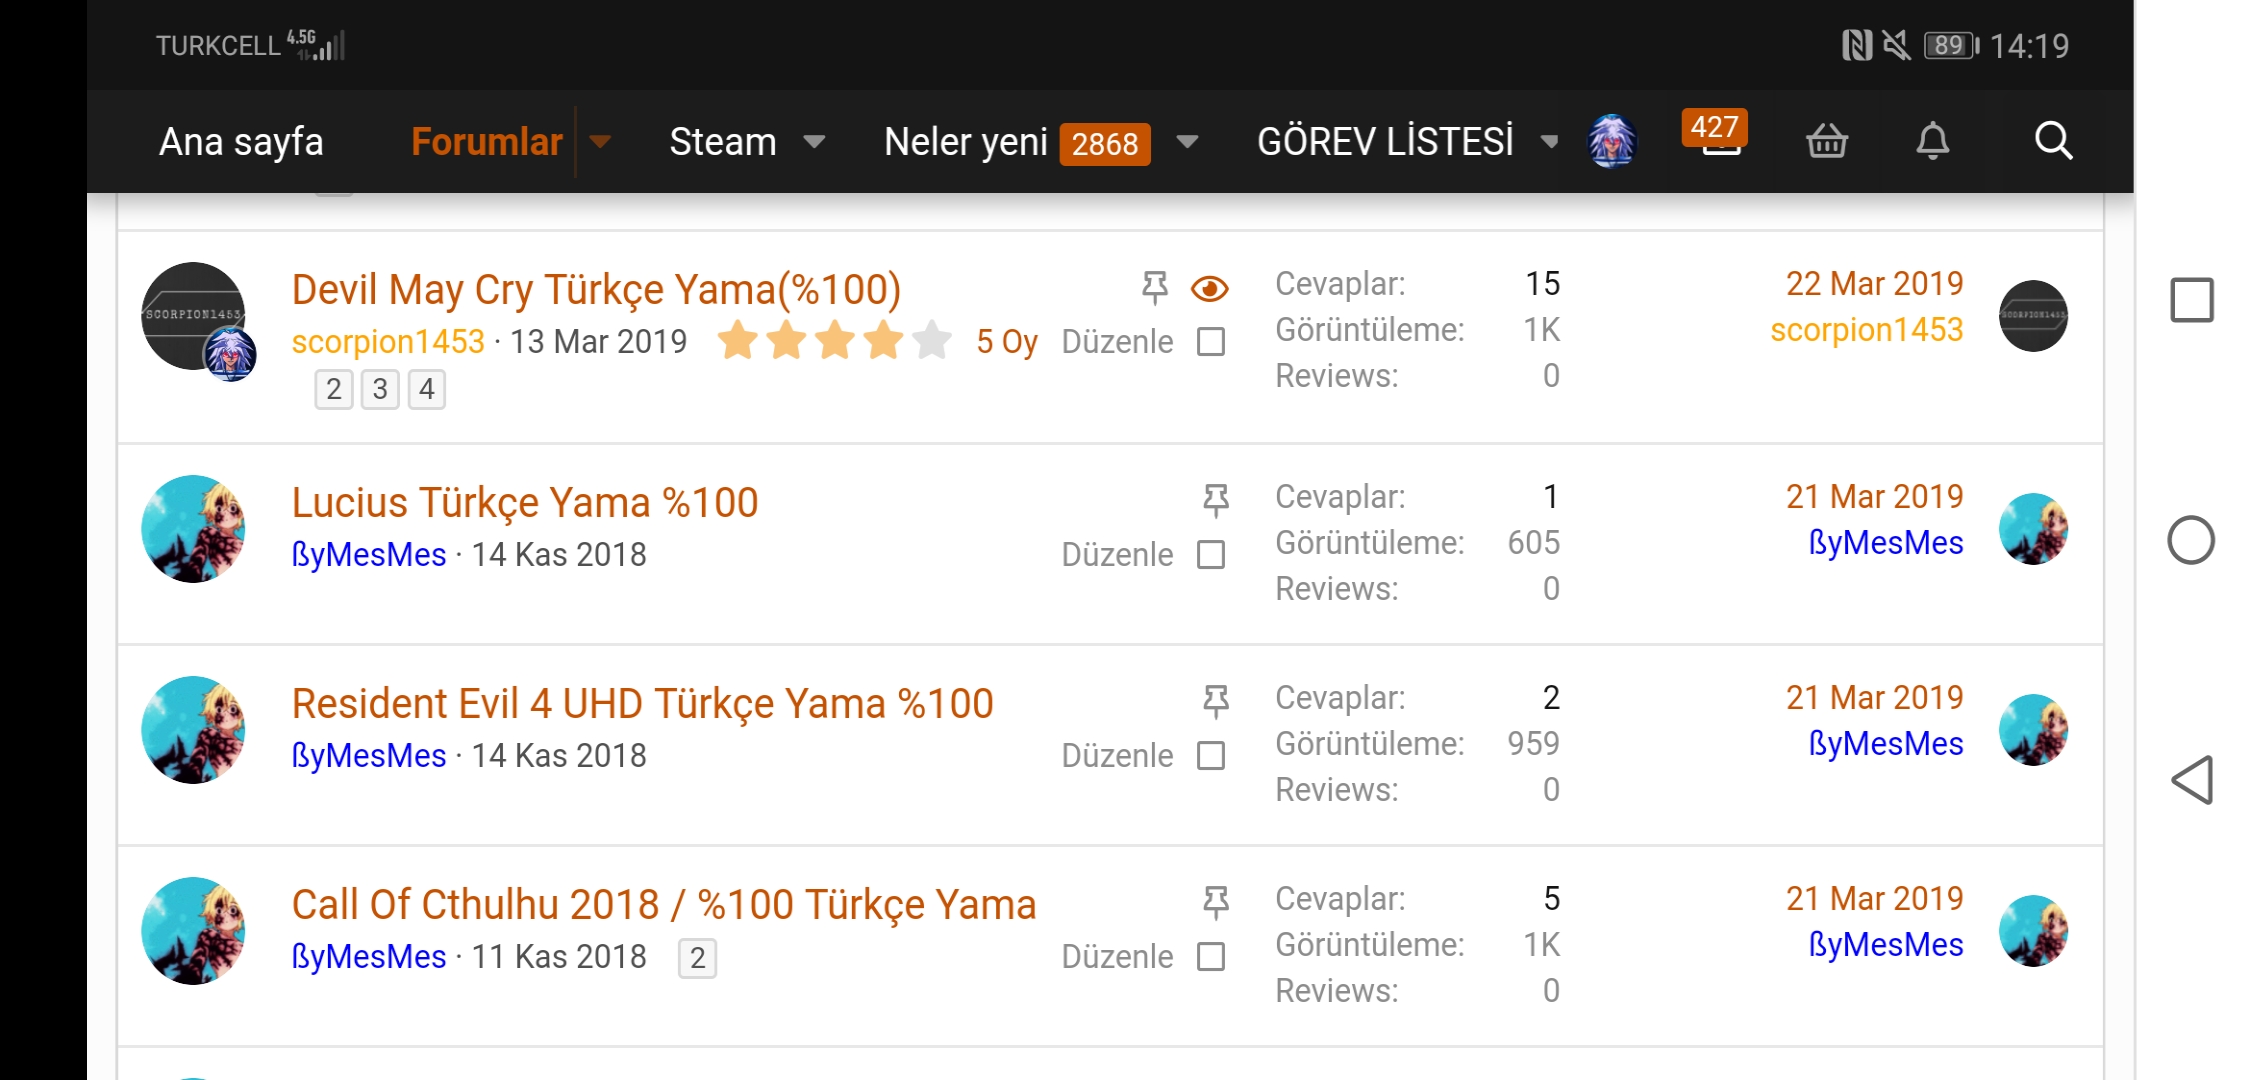
Task: Expand the Forumlar dropdown arrow
Action: (600, 142)
